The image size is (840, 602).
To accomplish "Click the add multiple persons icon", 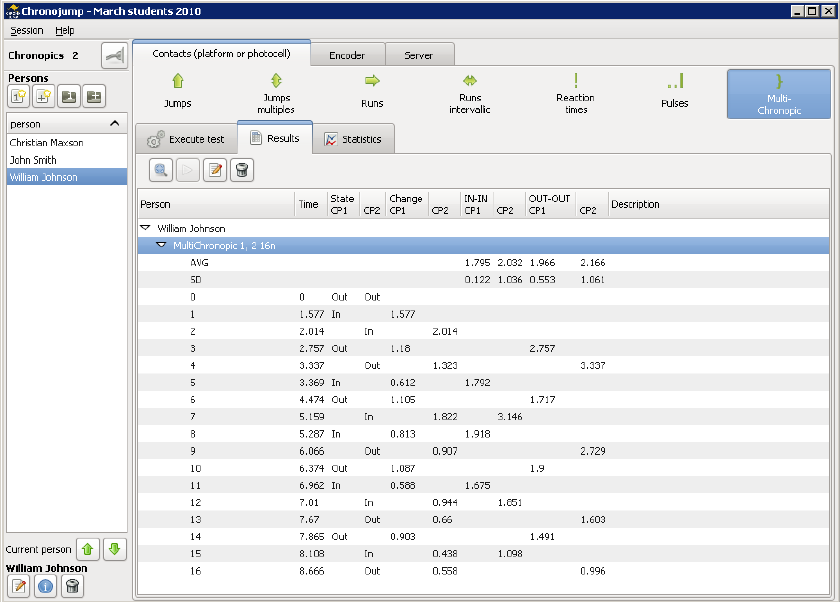I will pos(43,96).
